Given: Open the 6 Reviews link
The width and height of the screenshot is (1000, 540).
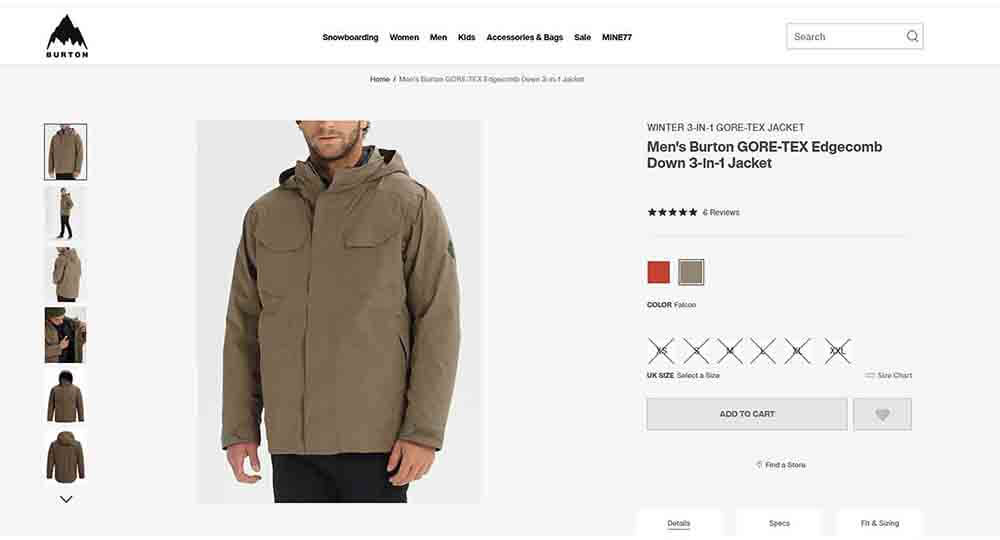Looking at the screenshot, I should 721,212.
